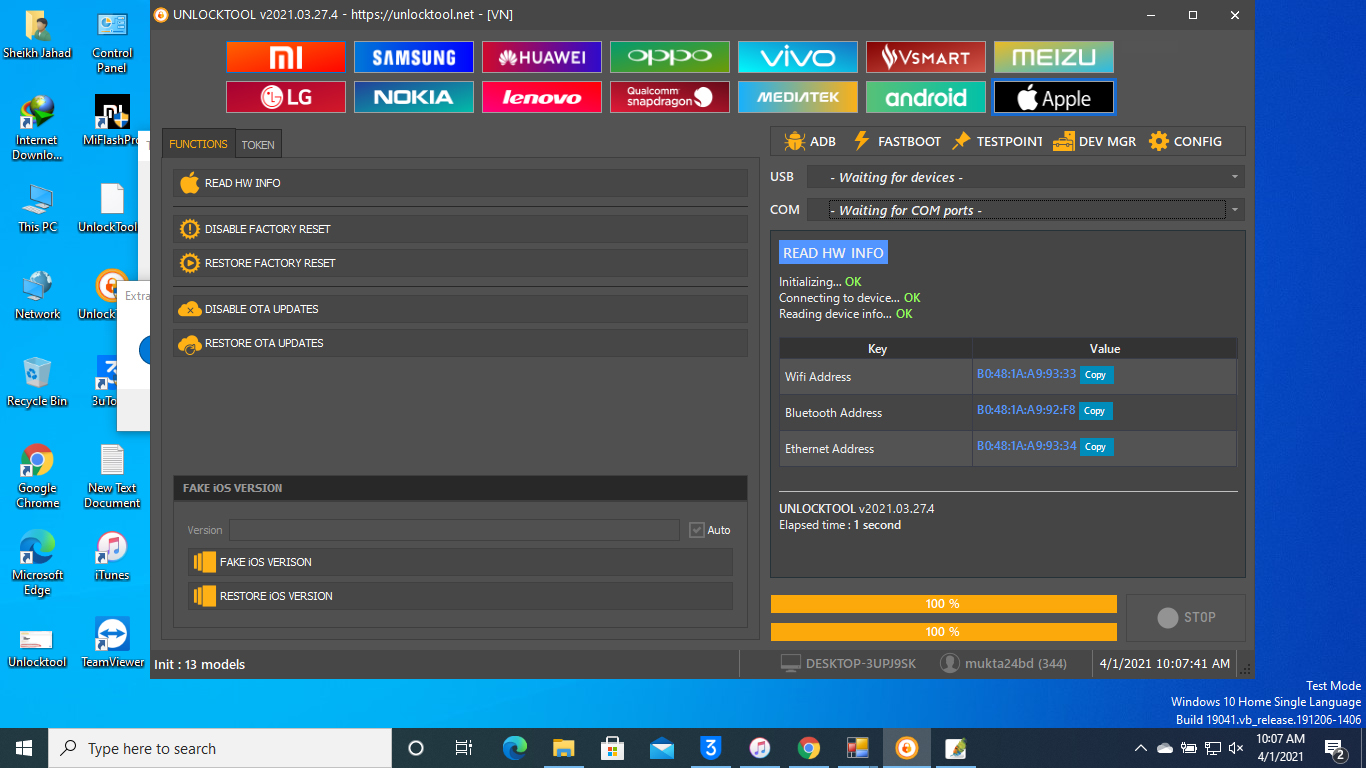Click Ethernet address B0:48:1A:A9:93:34
This screenshot has width=1366, height=768.
pyautogui.click(x=1026, y=446)
